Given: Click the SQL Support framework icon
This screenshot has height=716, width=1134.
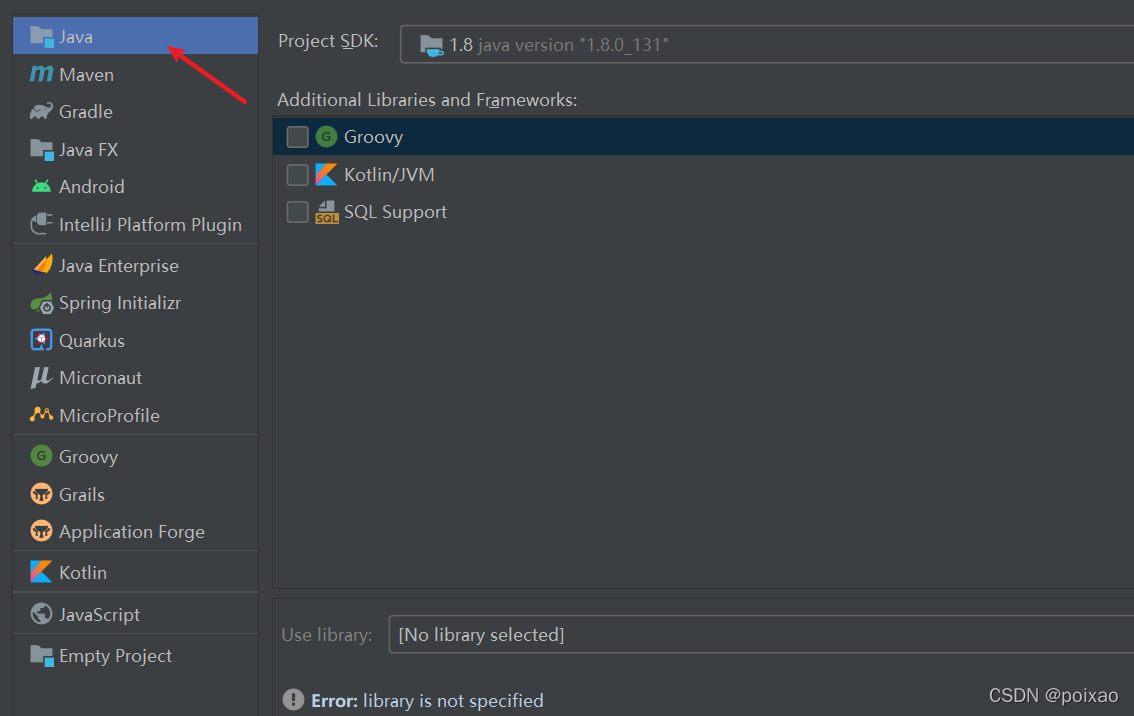Looking at the screenshot, I should click(x=327, y=212).
